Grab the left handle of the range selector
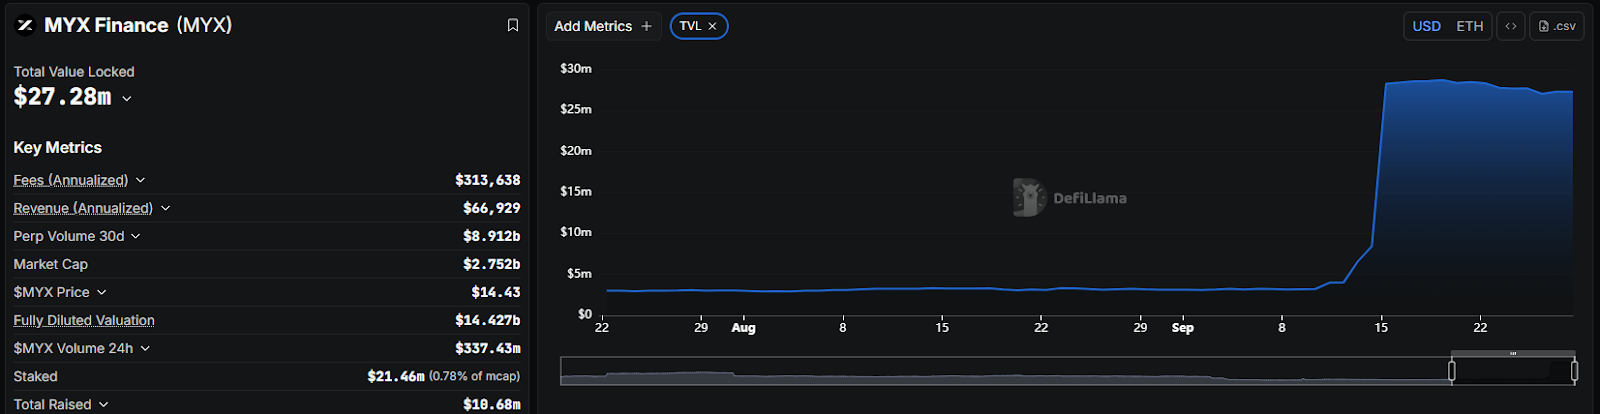The image size is (1600, 414). pyautogui.click(x=1452, y=371)
